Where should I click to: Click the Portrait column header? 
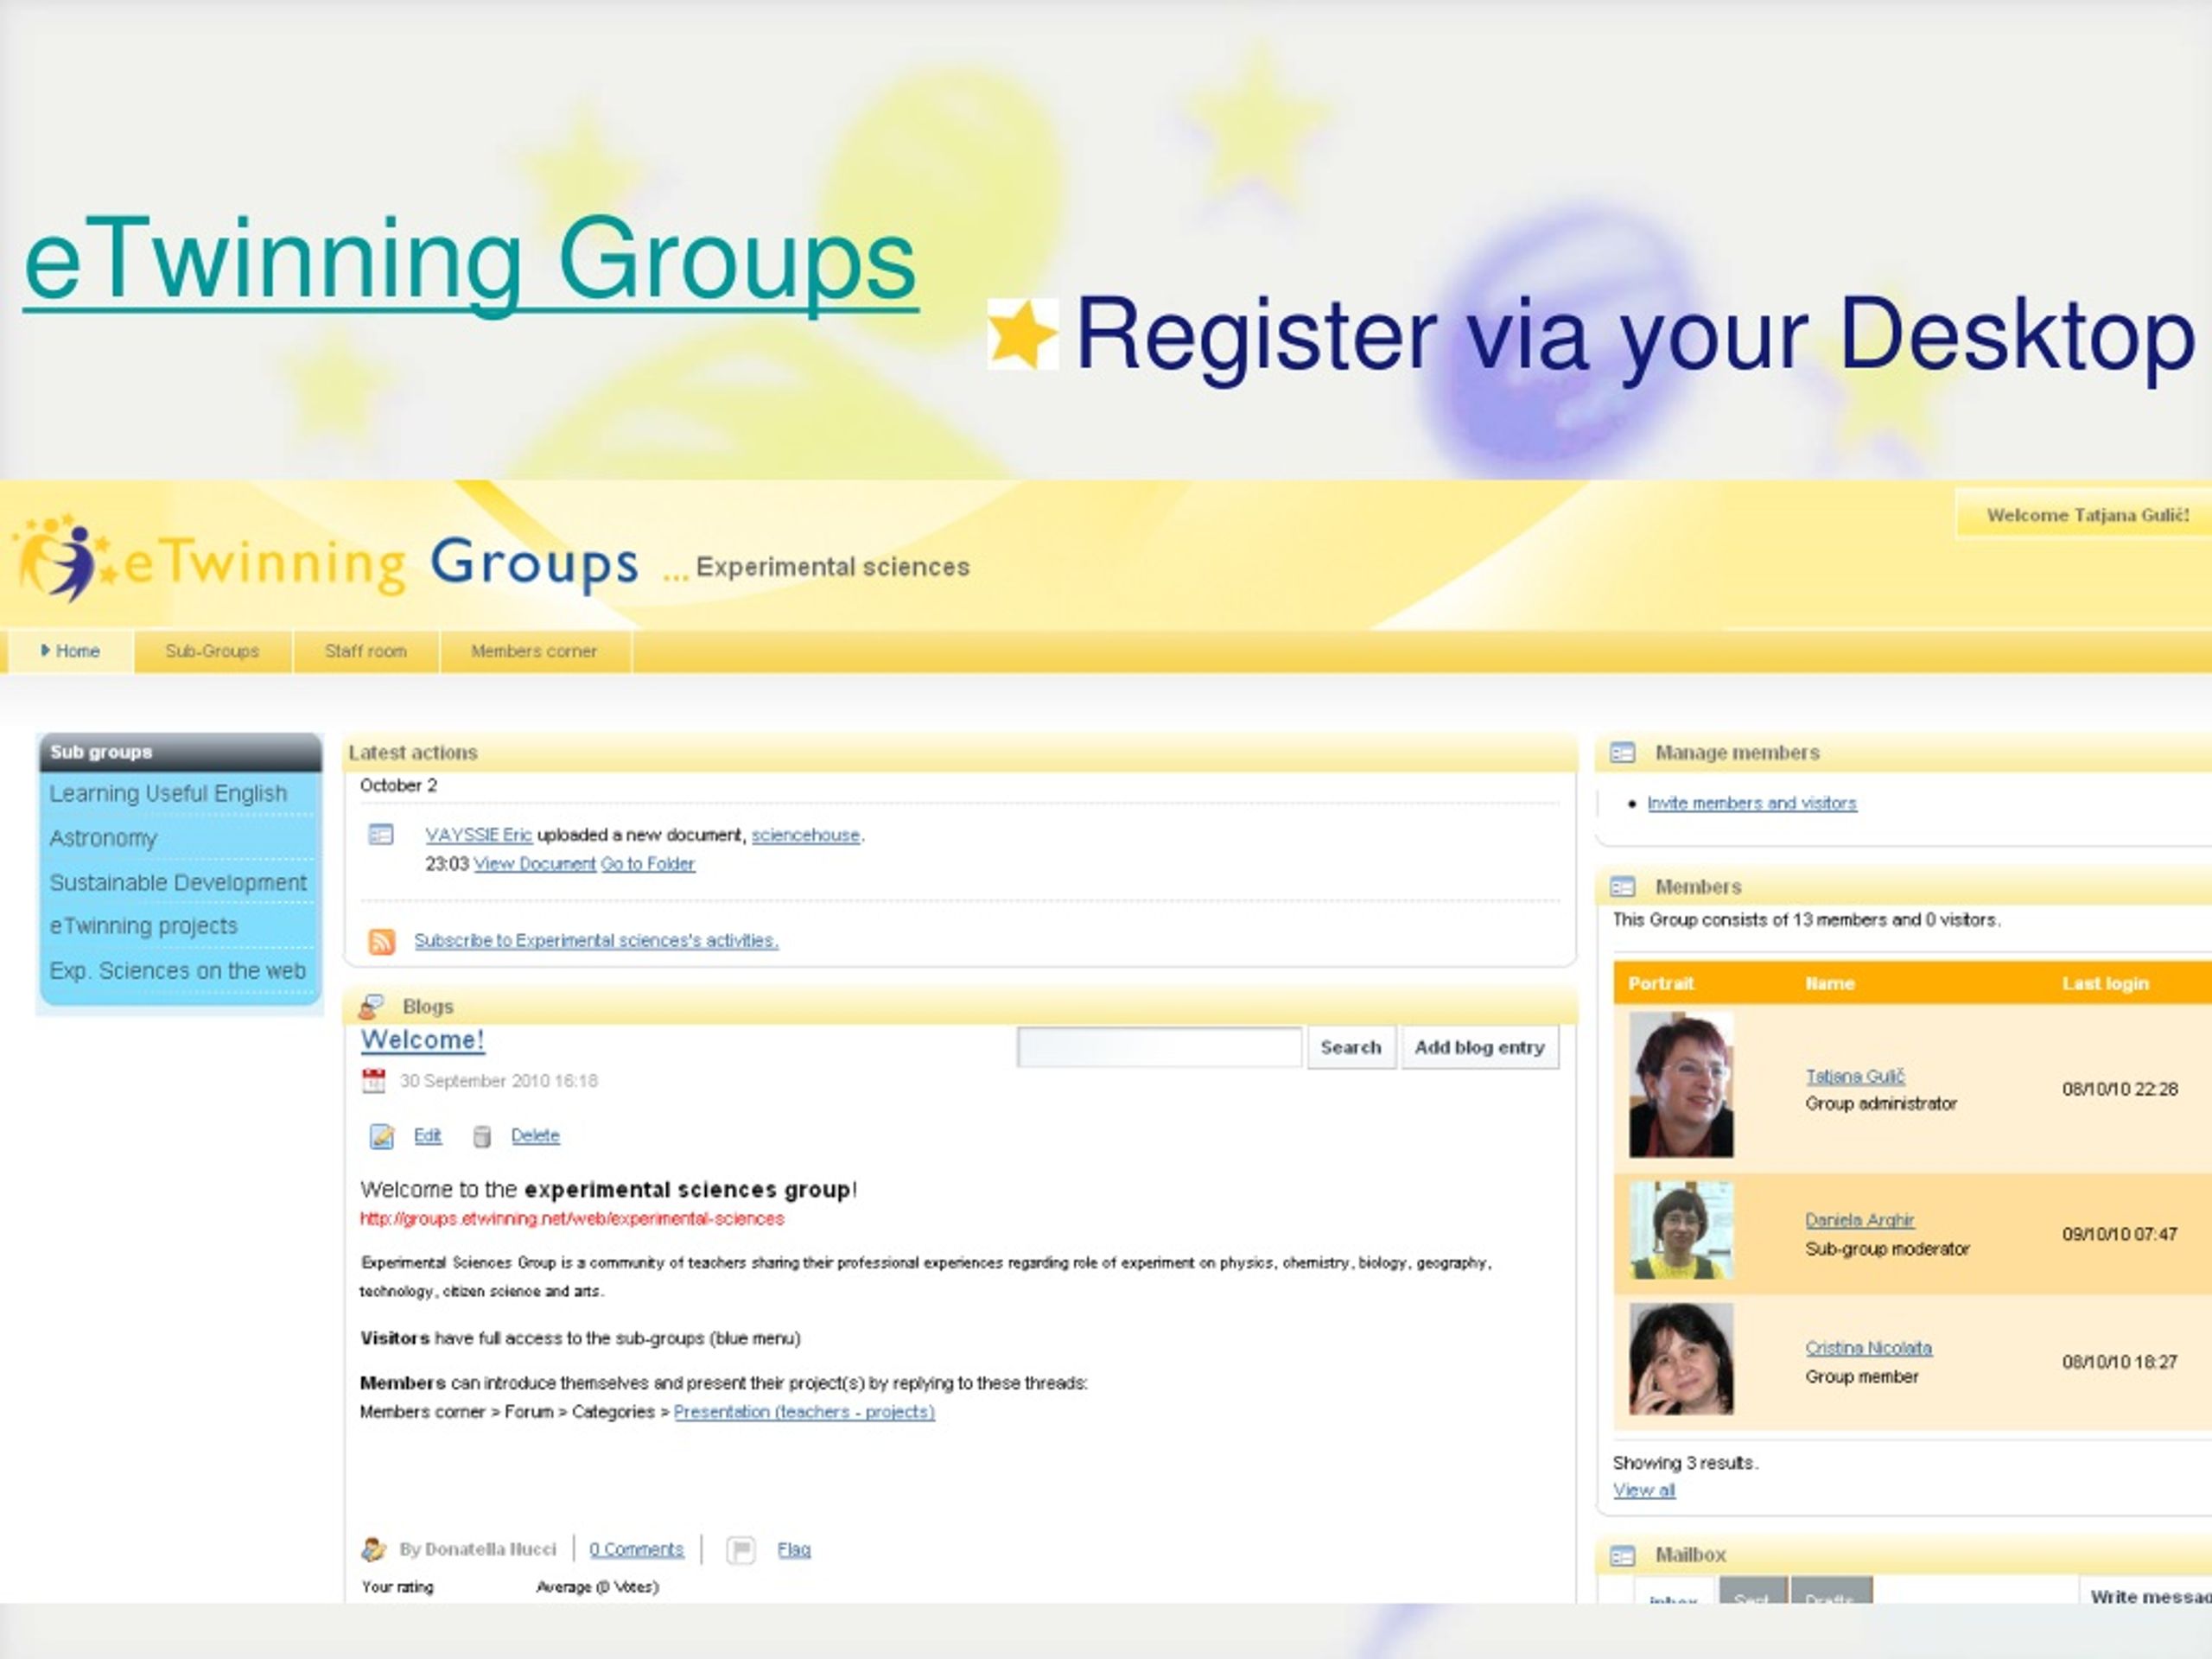tap(1661, 983)
